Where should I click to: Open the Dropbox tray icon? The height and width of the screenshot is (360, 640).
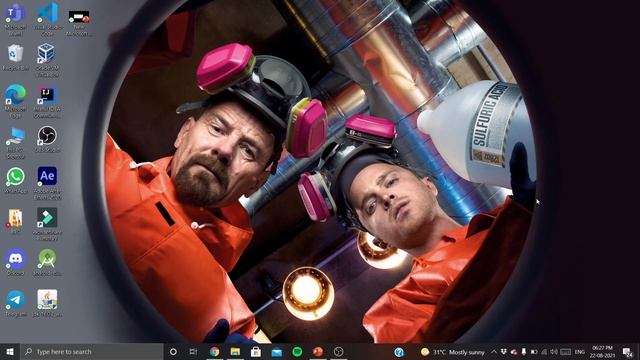[x=504, y=352]
